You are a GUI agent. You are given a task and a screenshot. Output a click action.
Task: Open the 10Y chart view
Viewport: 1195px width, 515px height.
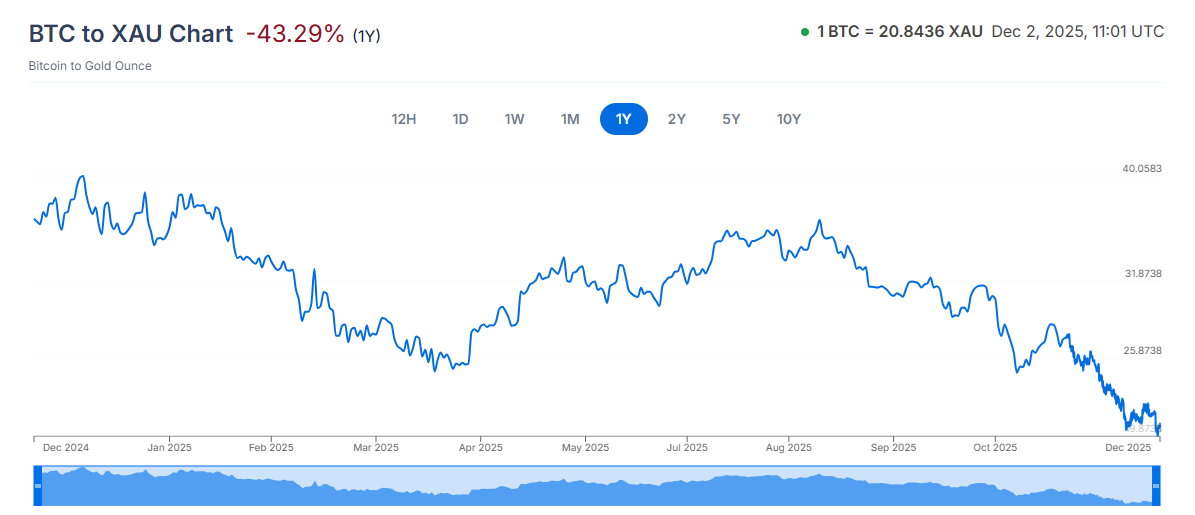[x=789, y=119]
